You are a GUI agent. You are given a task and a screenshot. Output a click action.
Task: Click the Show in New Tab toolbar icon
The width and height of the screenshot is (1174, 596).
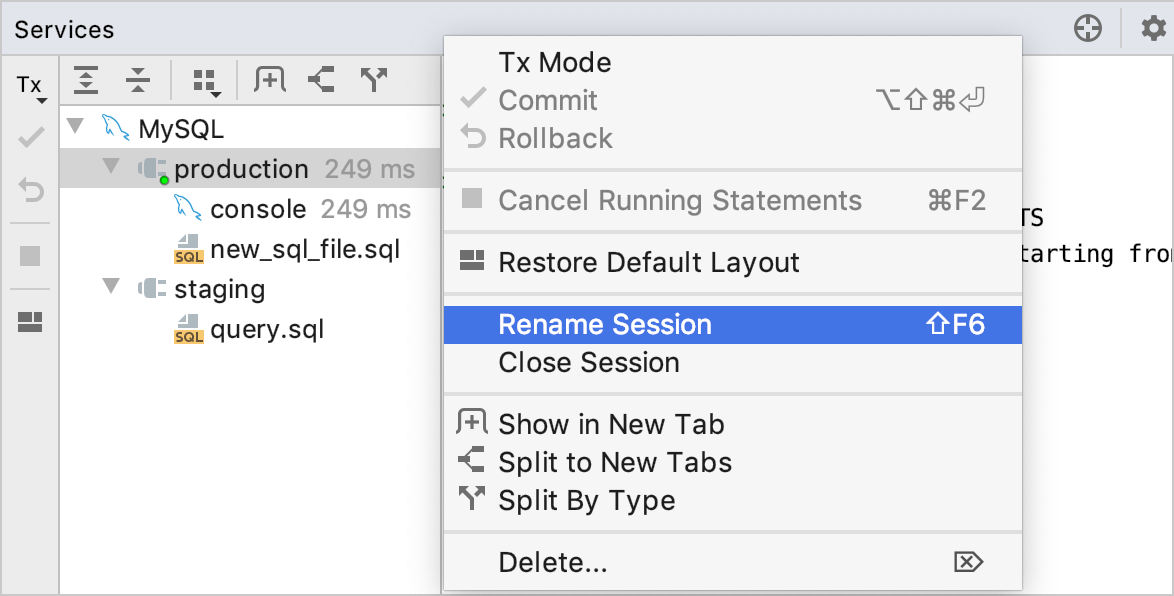(268, 79)
